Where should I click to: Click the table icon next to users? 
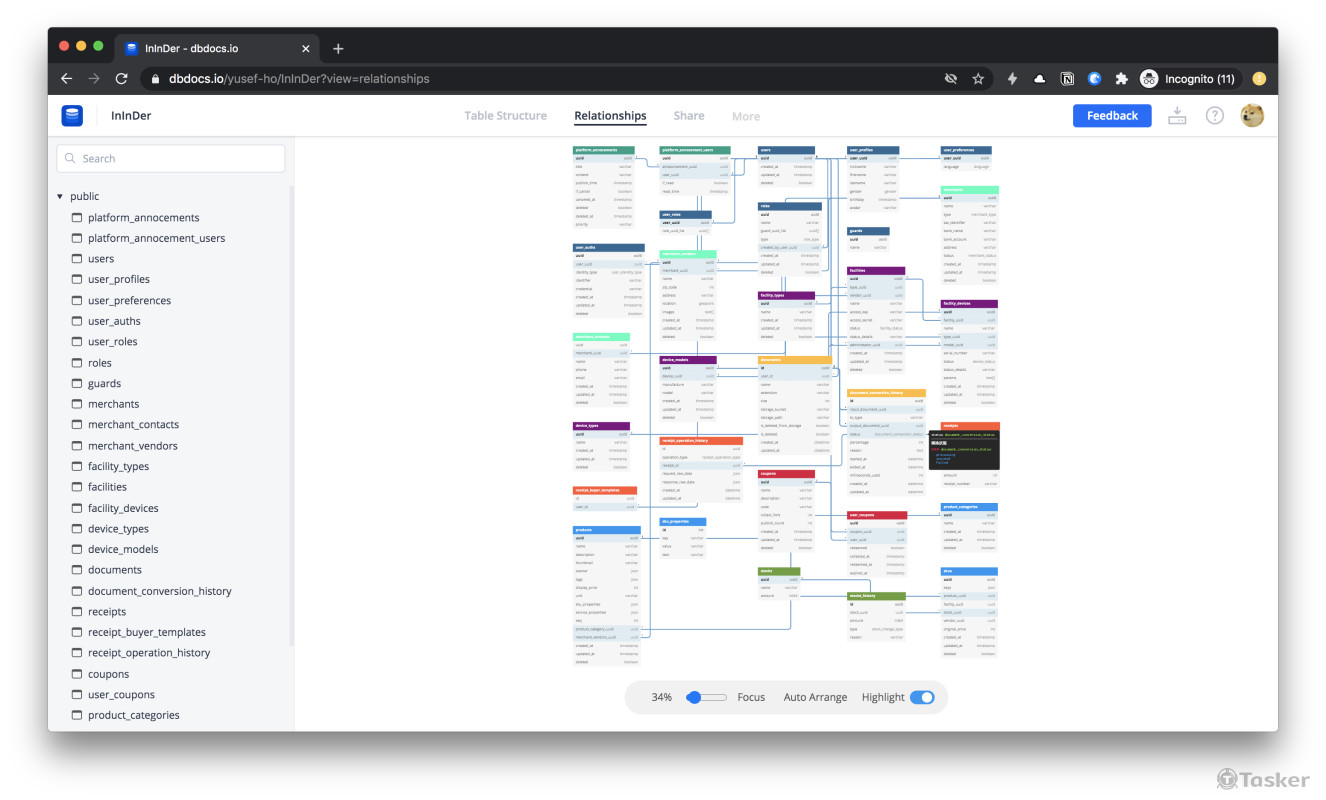(x=76, y=259)
